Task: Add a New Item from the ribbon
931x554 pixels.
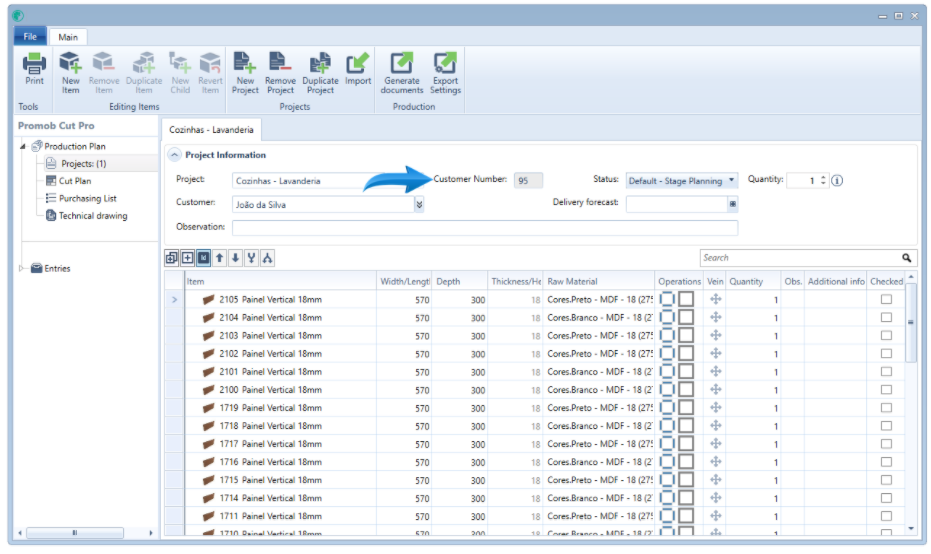Action: point(70,72)
